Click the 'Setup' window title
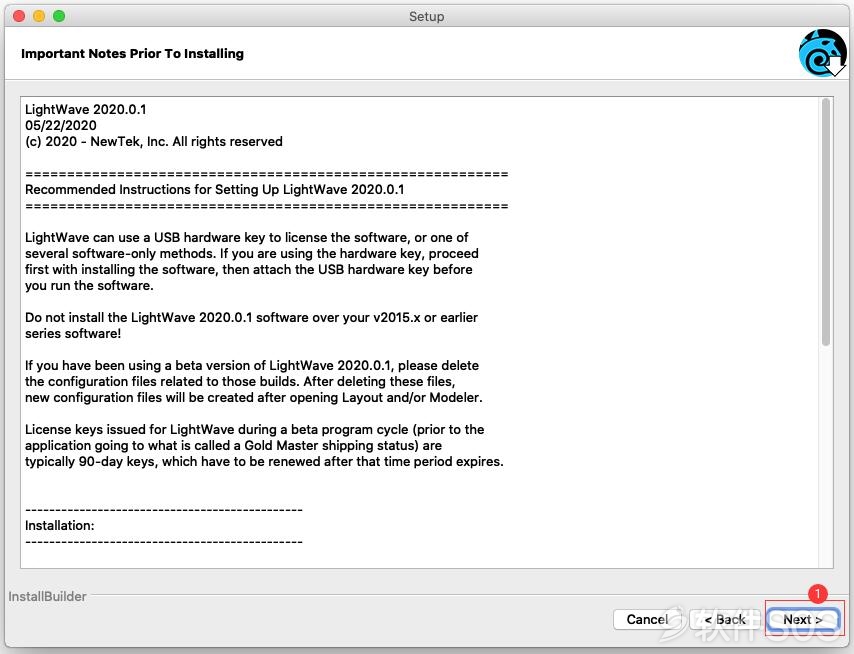 pos(426,16)
